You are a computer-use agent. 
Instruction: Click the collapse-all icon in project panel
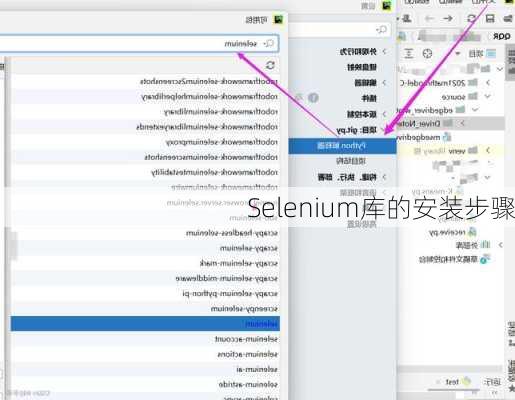point(409,54)
